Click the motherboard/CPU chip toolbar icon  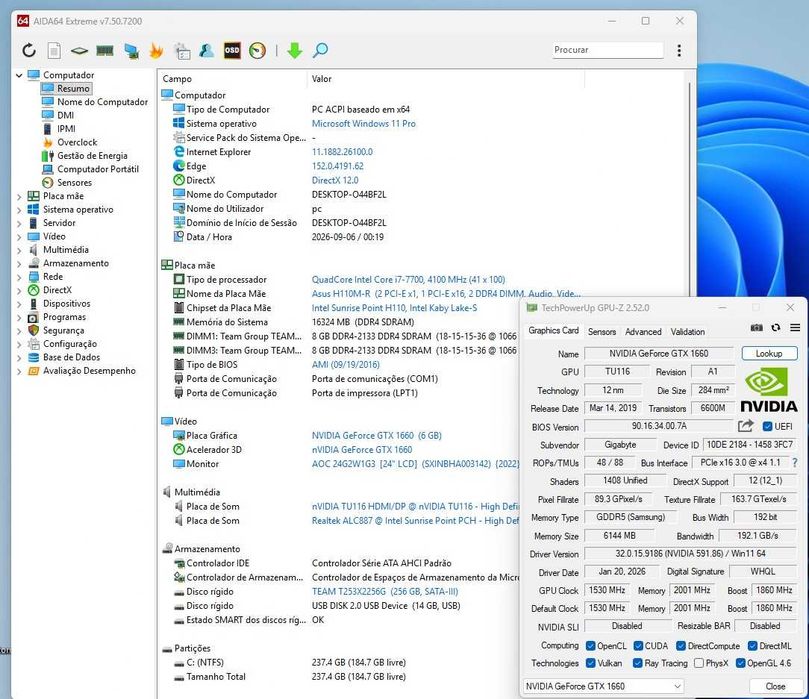click(79, 51)
